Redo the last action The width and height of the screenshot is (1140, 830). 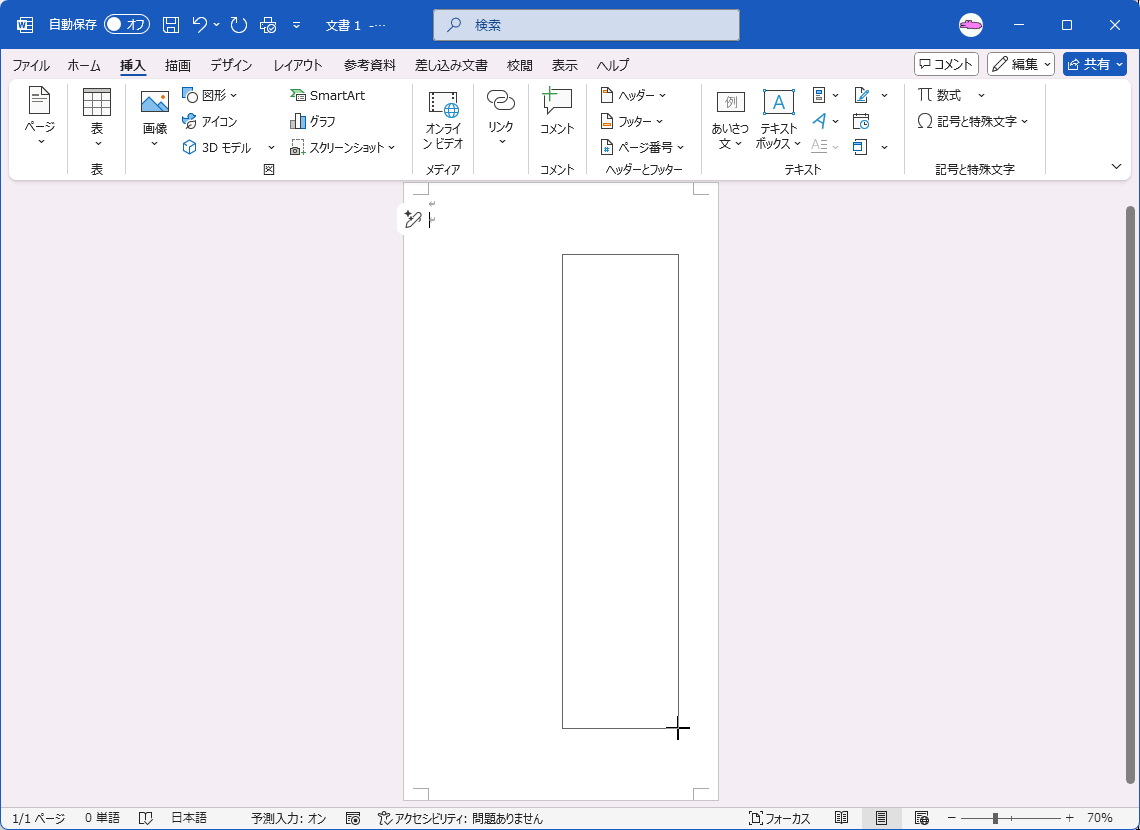point(238,25)
